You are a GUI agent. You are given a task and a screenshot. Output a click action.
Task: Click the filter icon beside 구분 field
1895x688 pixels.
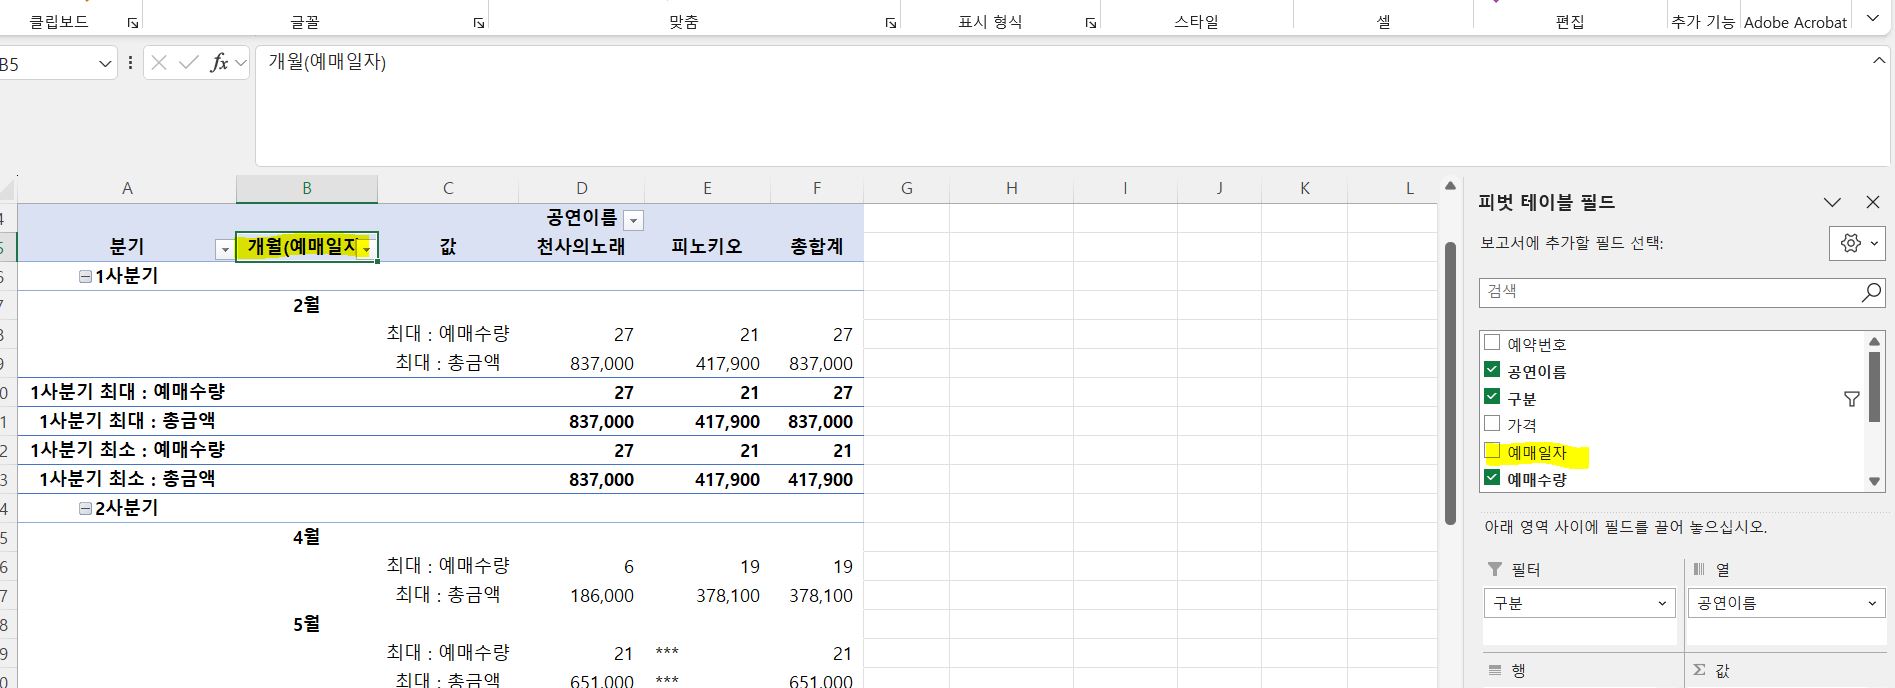click(1851, 399)
